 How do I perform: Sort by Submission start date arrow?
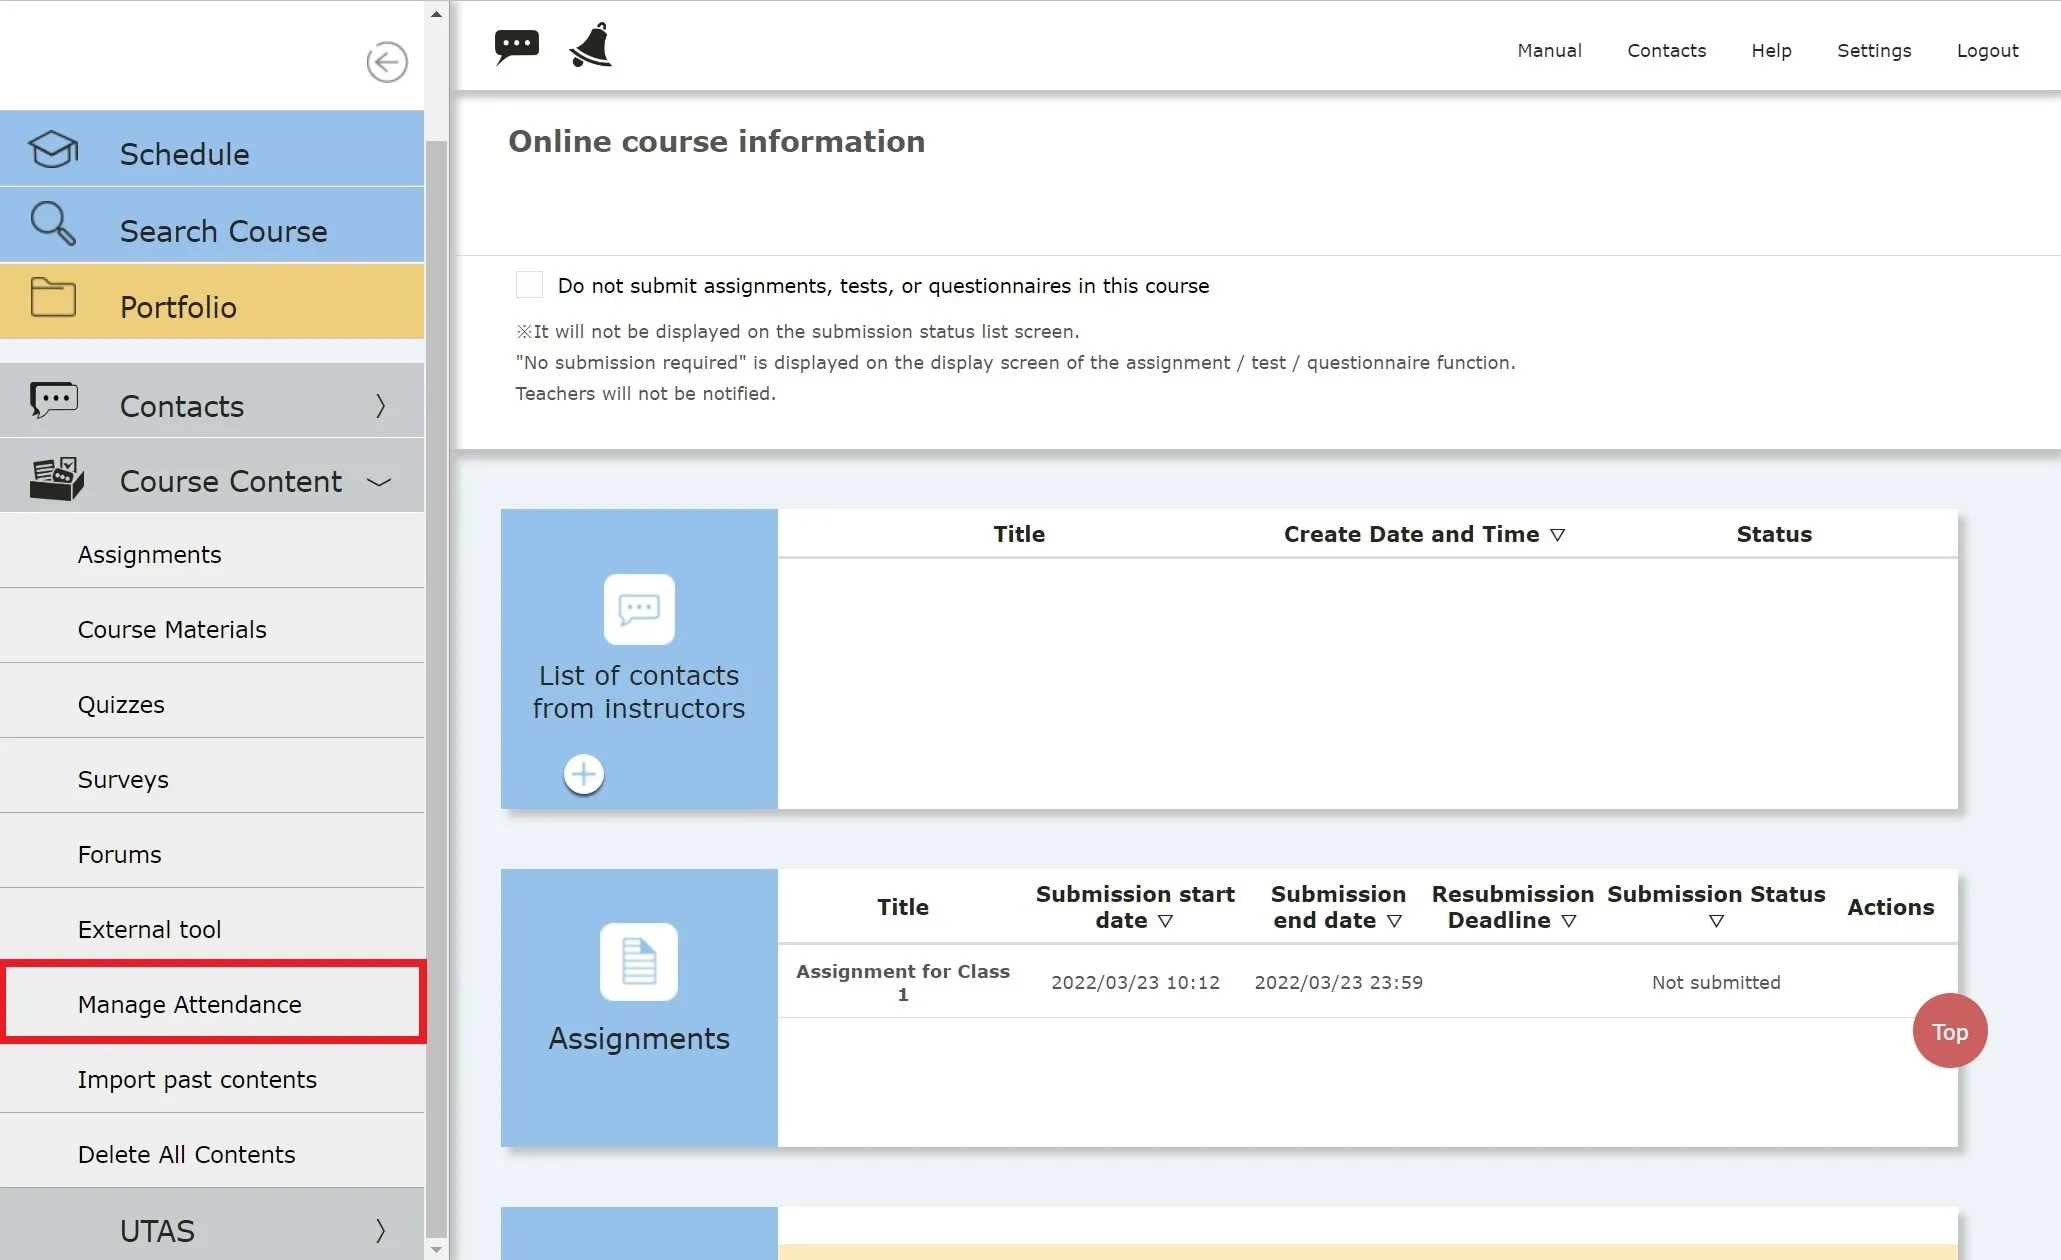(1165, 921)
